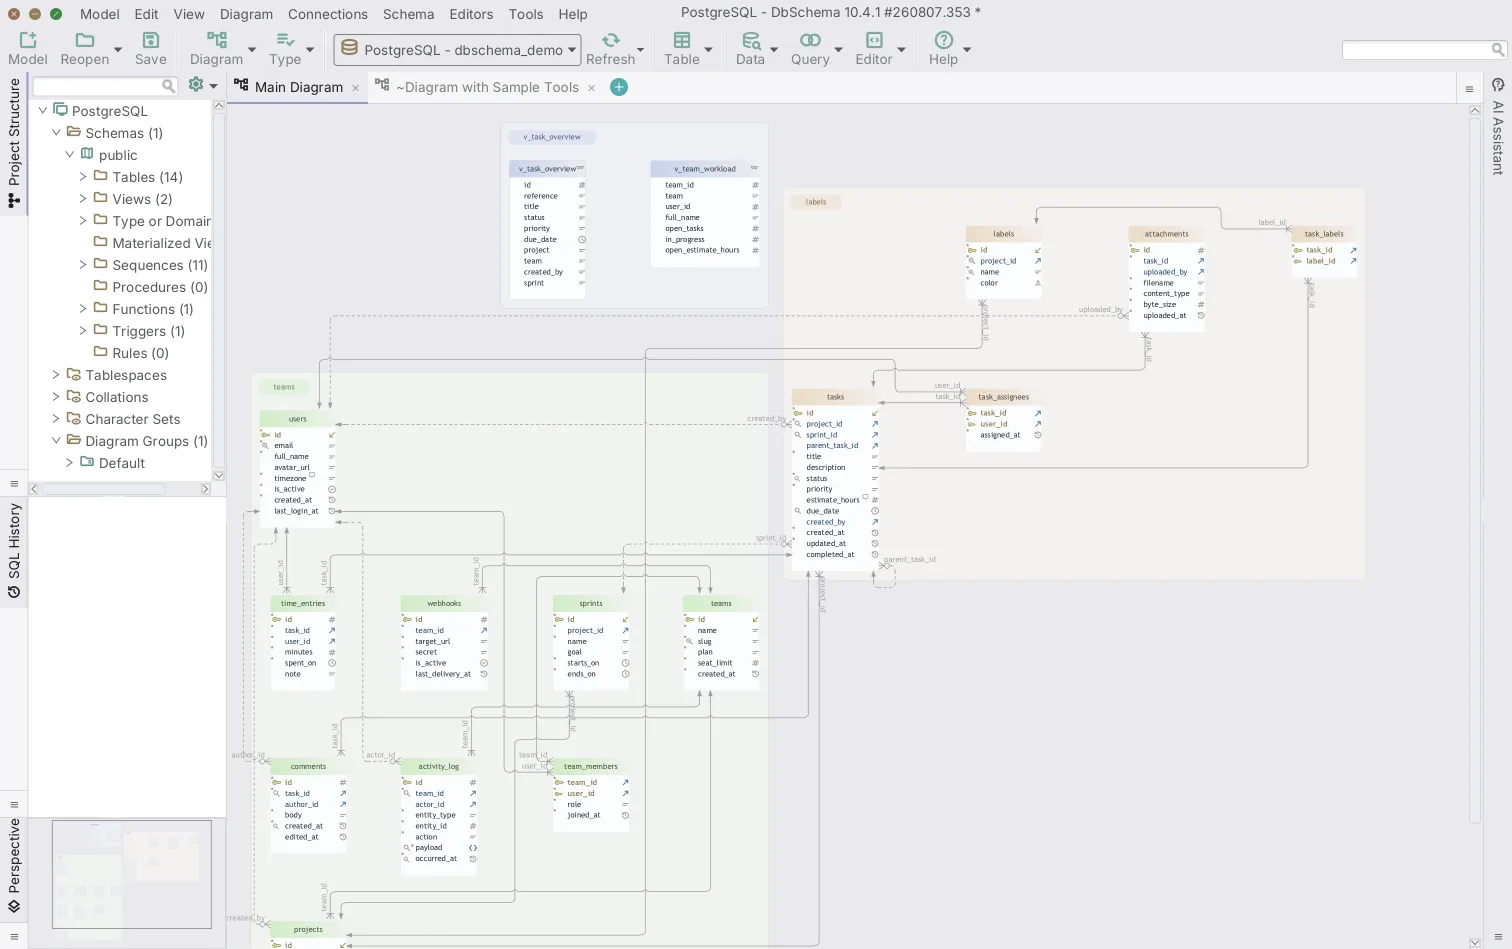1512x949 pixels.
Task: Collapse the public schema node
Action: click(x=70, y=154)
